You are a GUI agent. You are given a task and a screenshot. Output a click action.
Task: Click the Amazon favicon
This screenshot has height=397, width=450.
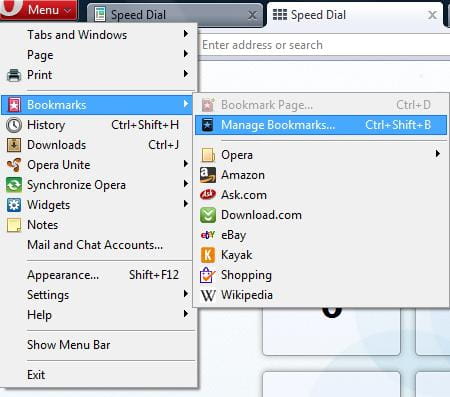pyautogui.click(x=208, y=175)
